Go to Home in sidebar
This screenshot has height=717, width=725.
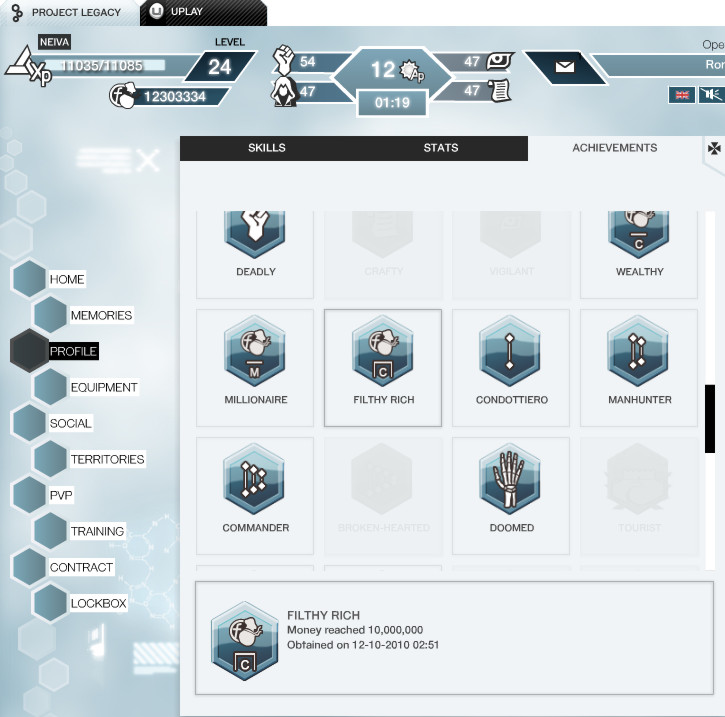(67, 279)
